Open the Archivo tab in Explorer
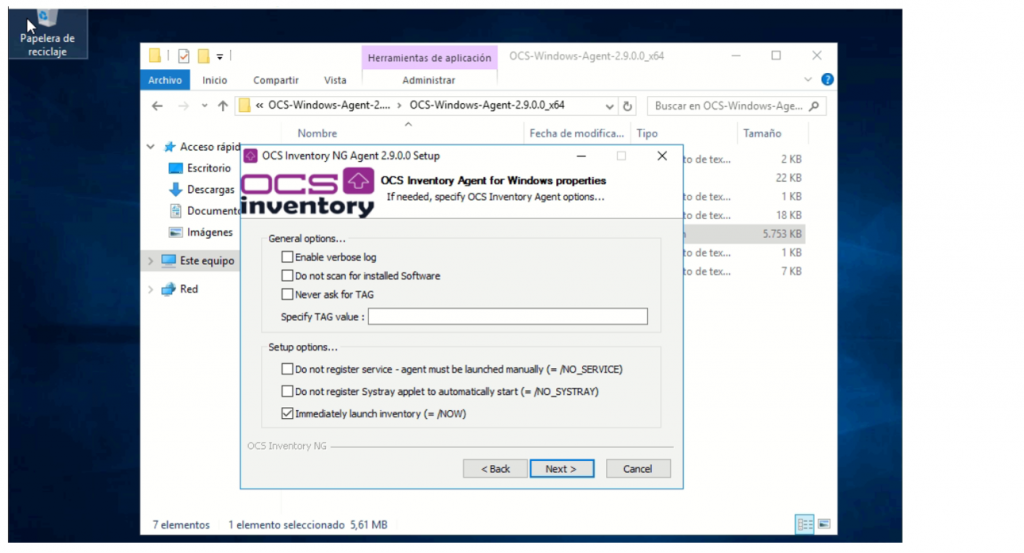The height and width of the screenshot is (553, 1024). (165, 80)
